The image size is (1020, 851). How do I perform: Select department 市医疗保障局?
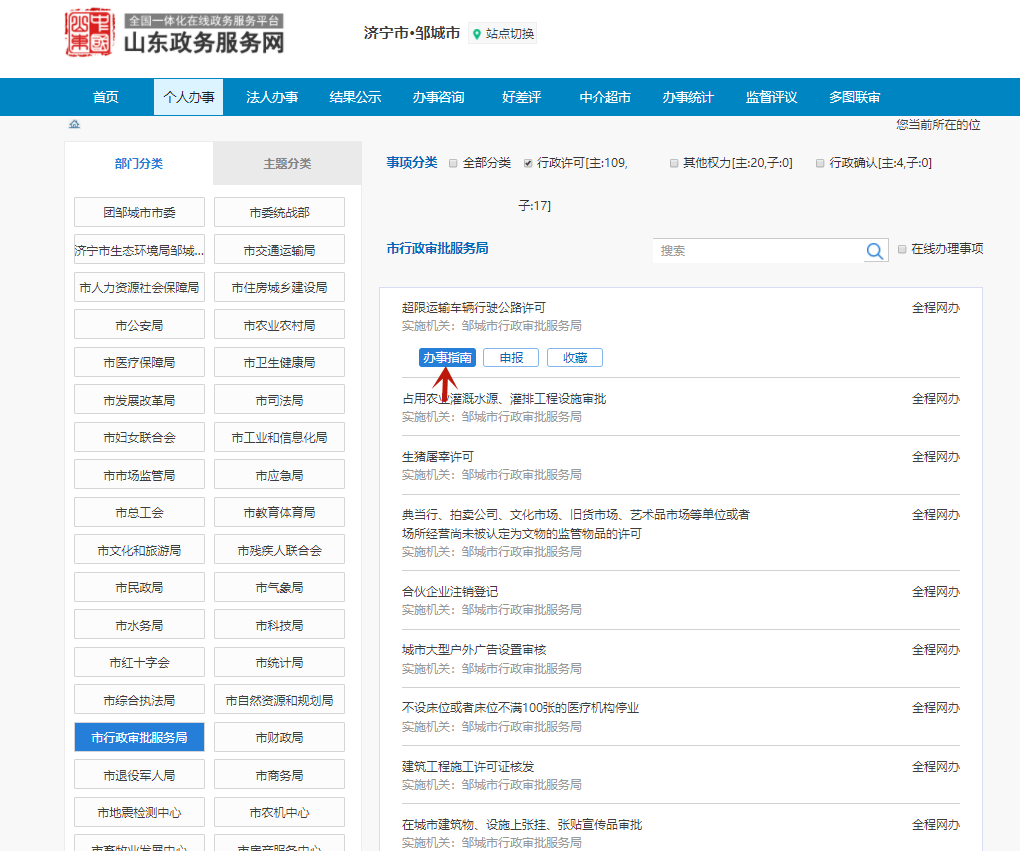[x=139, y=362]
